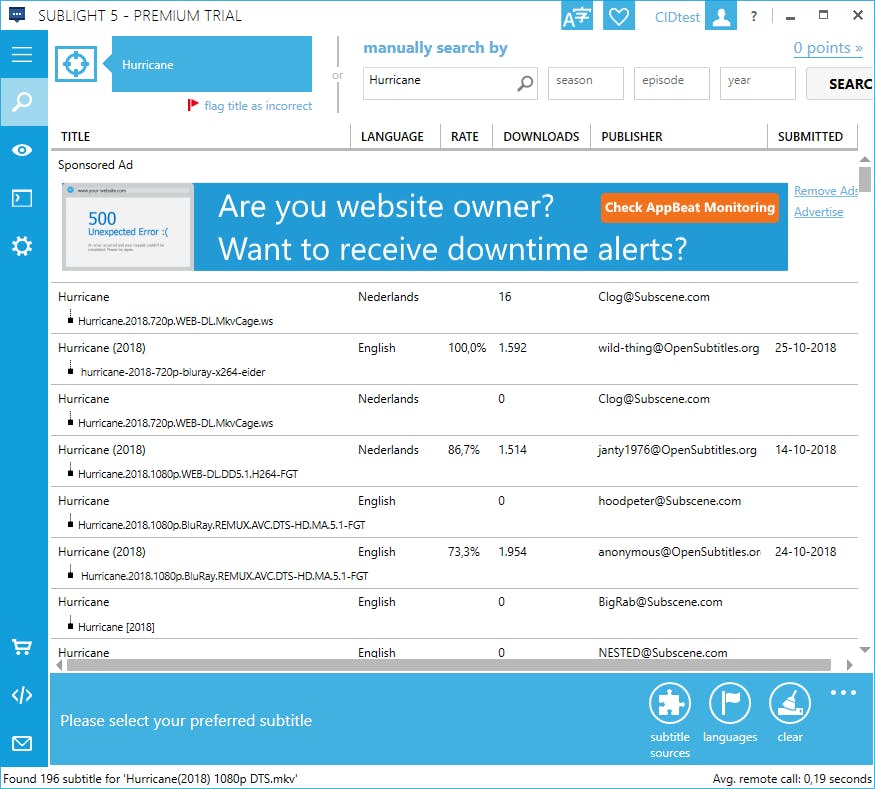The height and width of the screenshot is (789, 875).
Task: Click the horizontal scrollbar right arrow
Action: [849, 665]
